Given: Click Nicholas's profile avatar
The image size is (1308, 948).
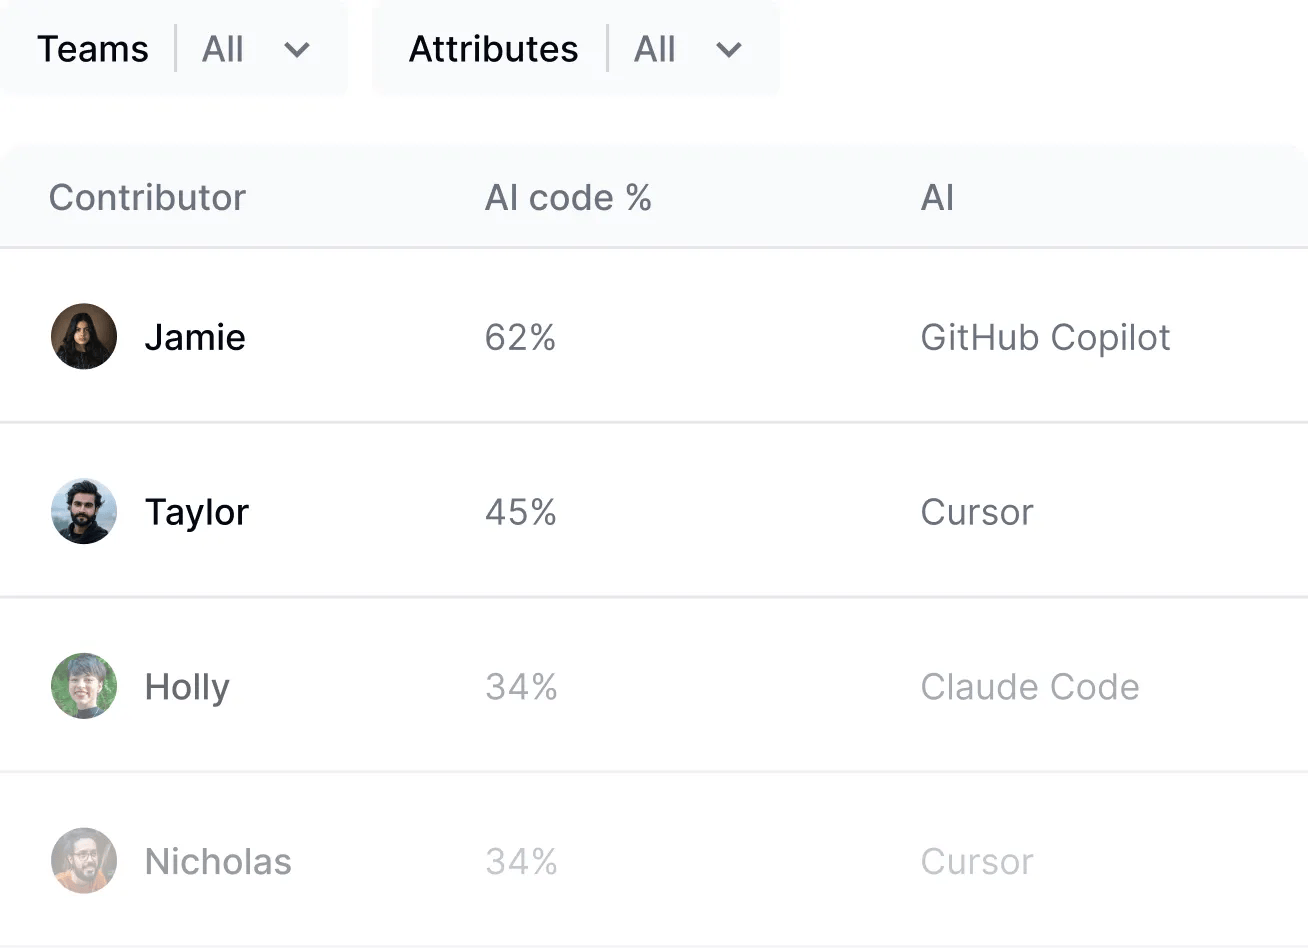Looking at the screenshot, I should 84,861.
